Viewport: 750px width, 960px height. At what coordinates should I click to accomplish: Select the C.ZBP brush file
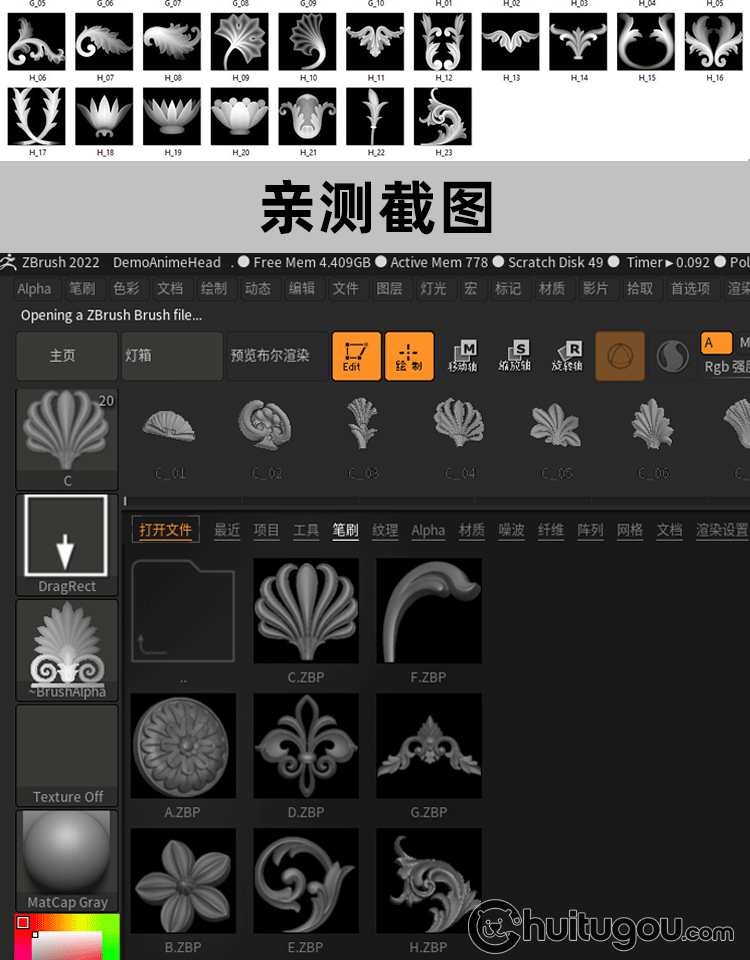coord(306,611)
